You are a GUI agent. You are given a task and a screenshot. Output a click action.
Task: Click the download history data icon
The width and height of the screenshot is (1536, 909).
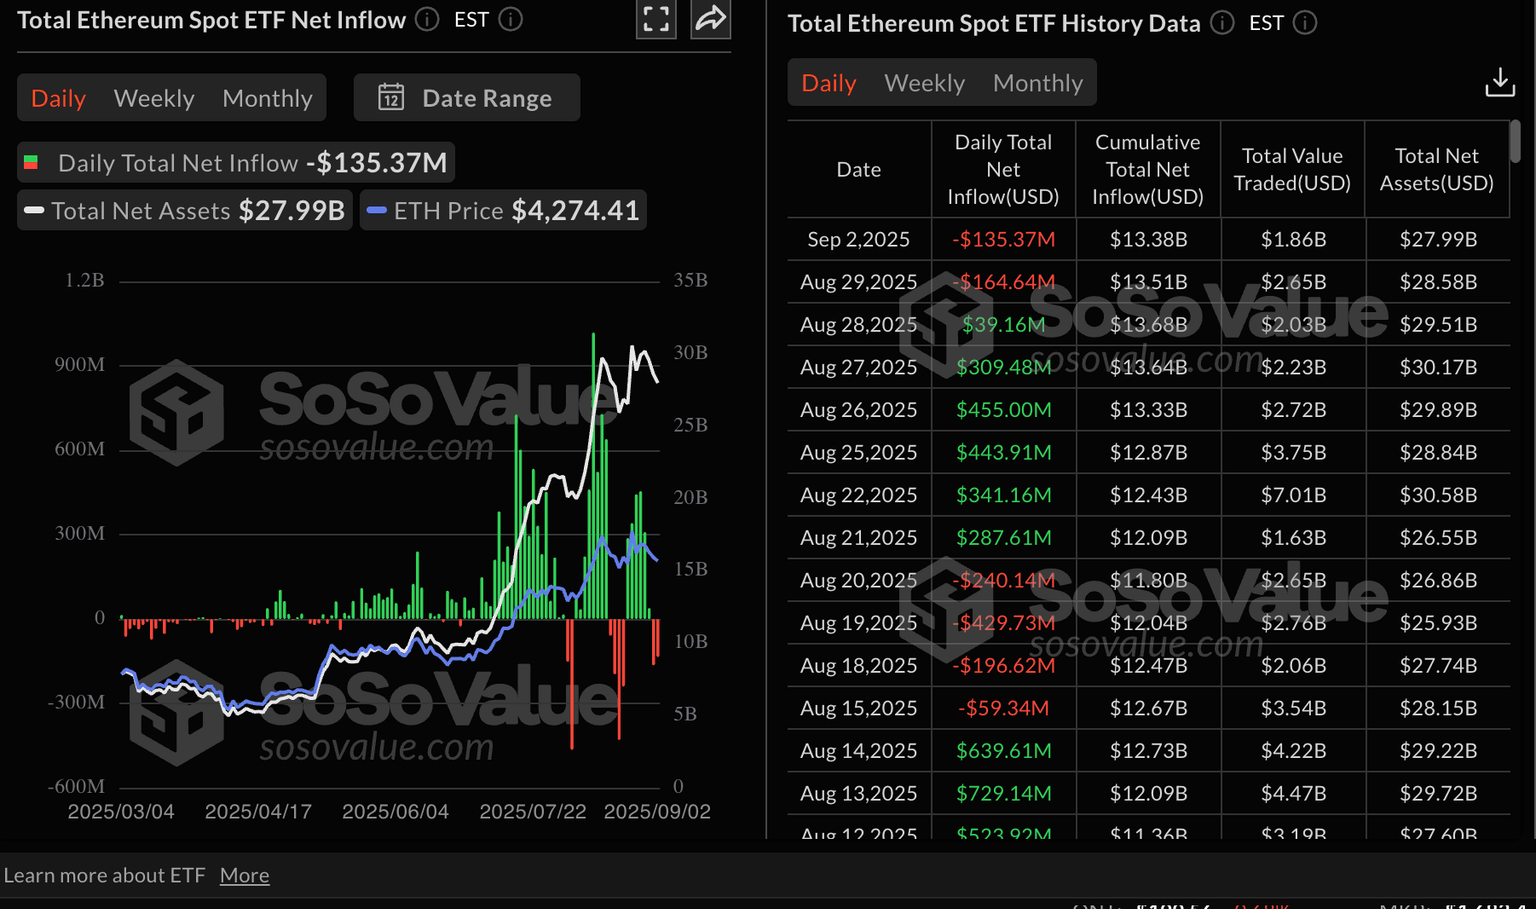pos(1499,82)
